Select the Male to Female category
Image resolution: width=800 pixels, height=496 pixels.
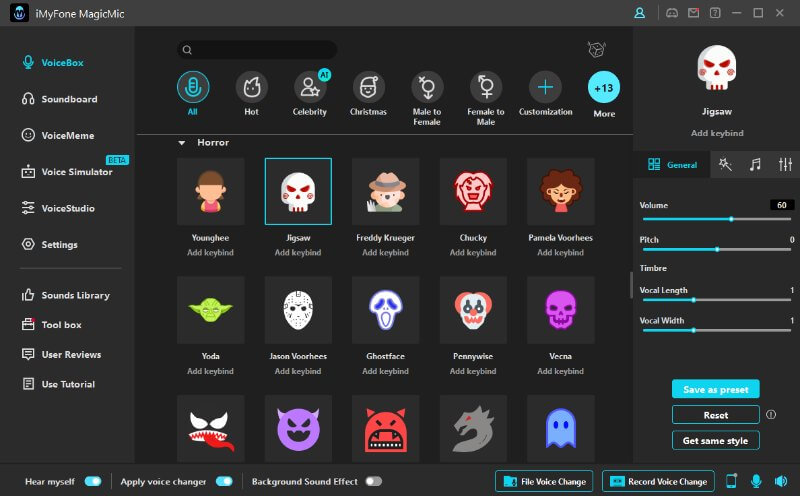click(427, 87)
